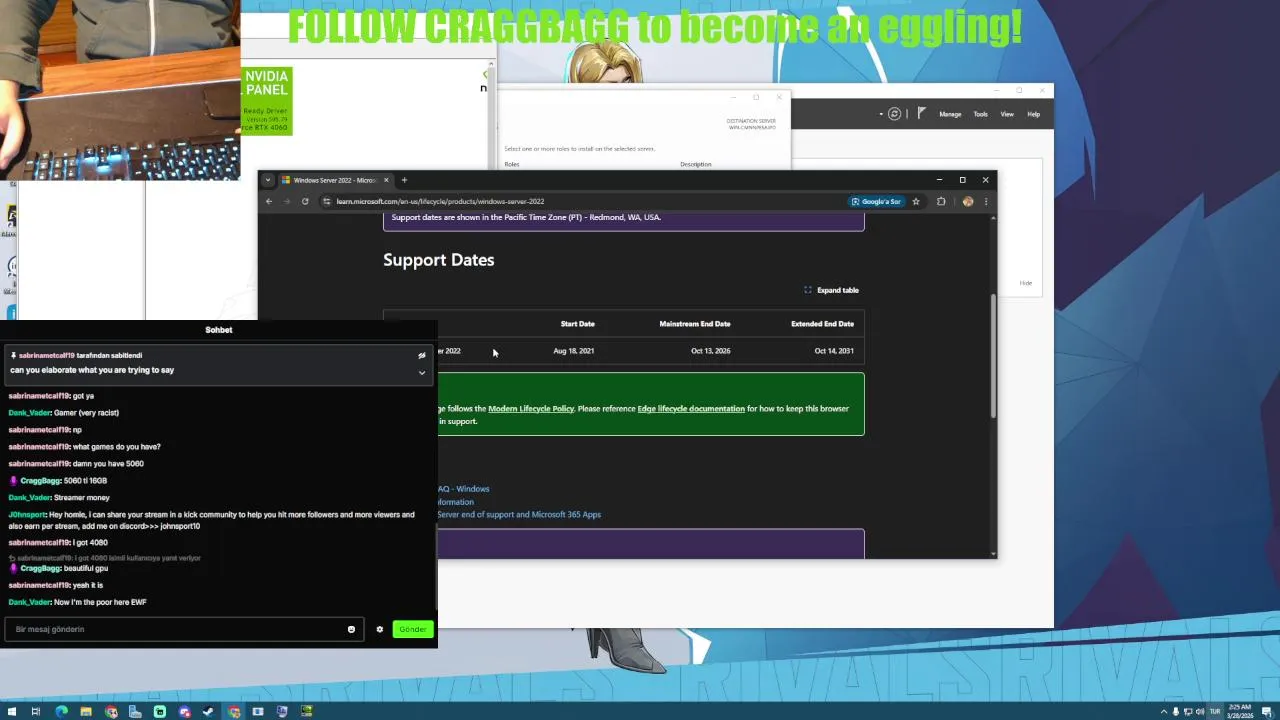Expand the pinned chat message chevron
Image resolution: width=1280 pixels, height=720 pixels.
pyautogui.click(x=422, y=373)
